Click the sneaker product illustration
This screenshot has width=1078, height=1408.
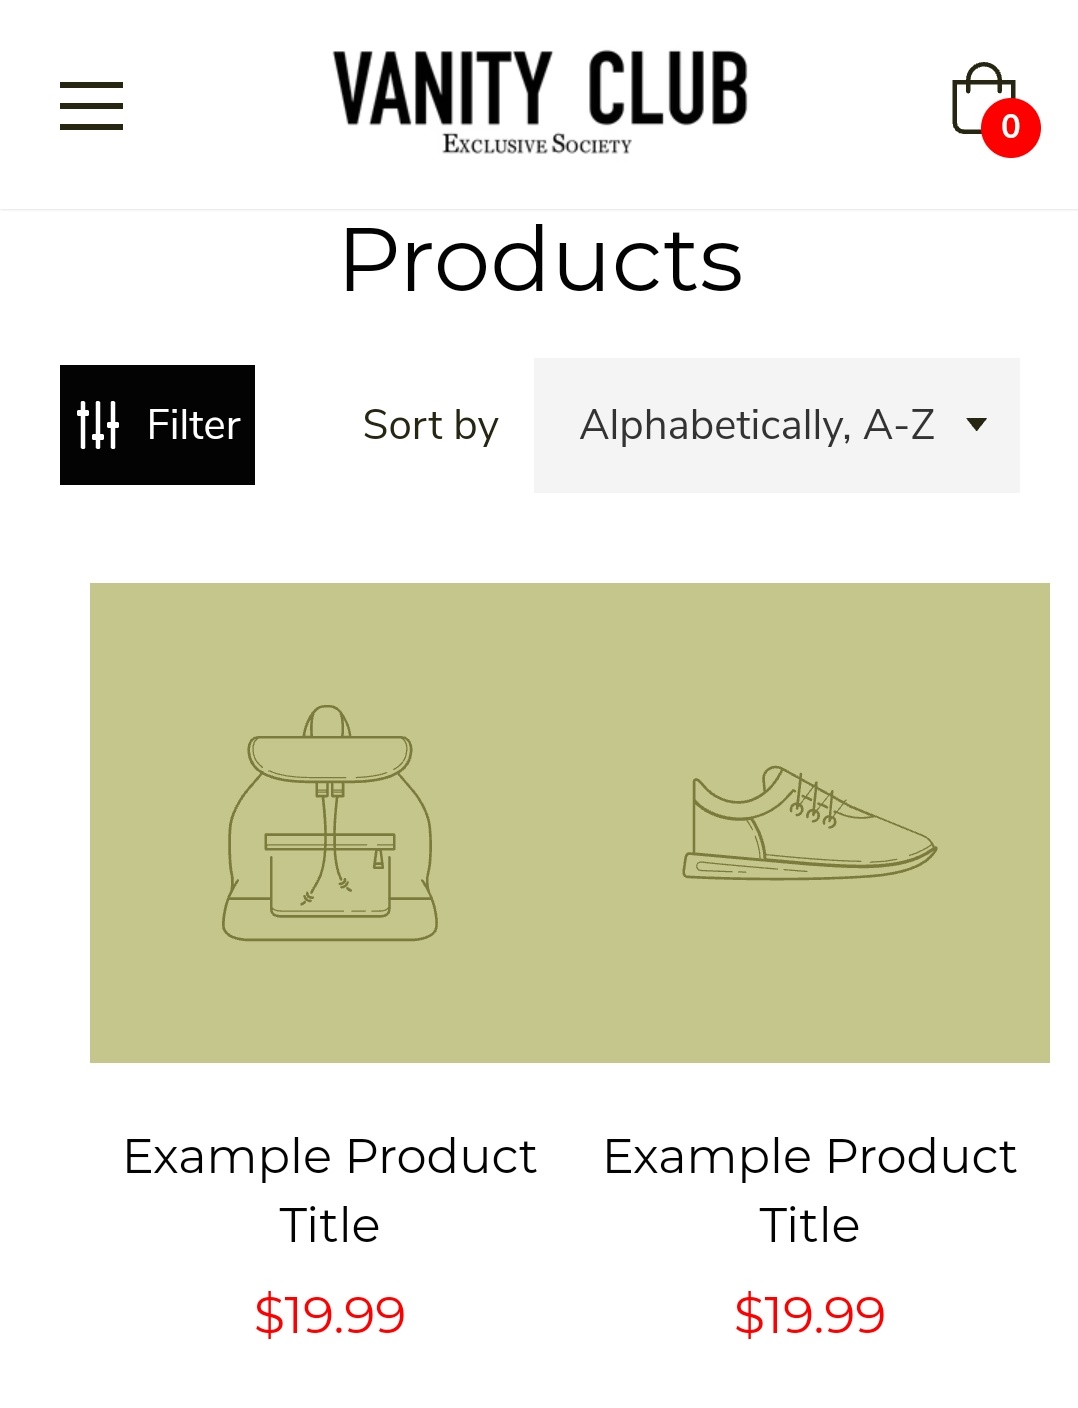tap(809, 824)
